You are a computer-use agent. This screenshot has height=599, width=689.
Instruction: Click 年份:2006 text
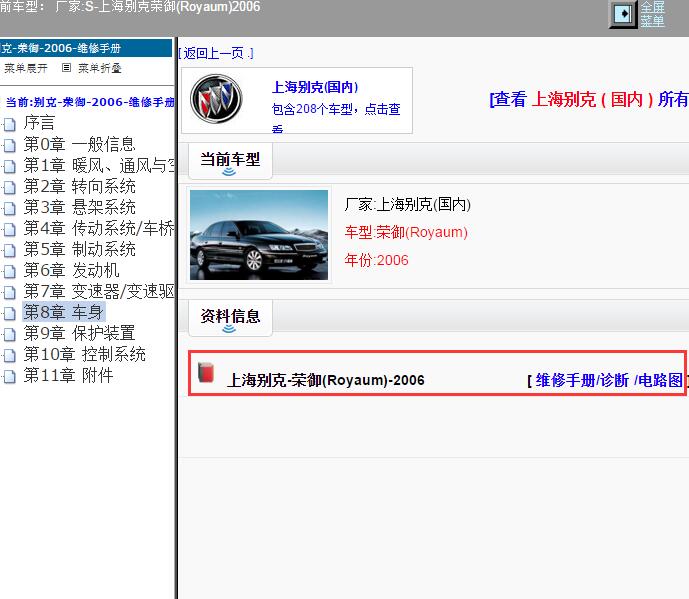point(377,260)
